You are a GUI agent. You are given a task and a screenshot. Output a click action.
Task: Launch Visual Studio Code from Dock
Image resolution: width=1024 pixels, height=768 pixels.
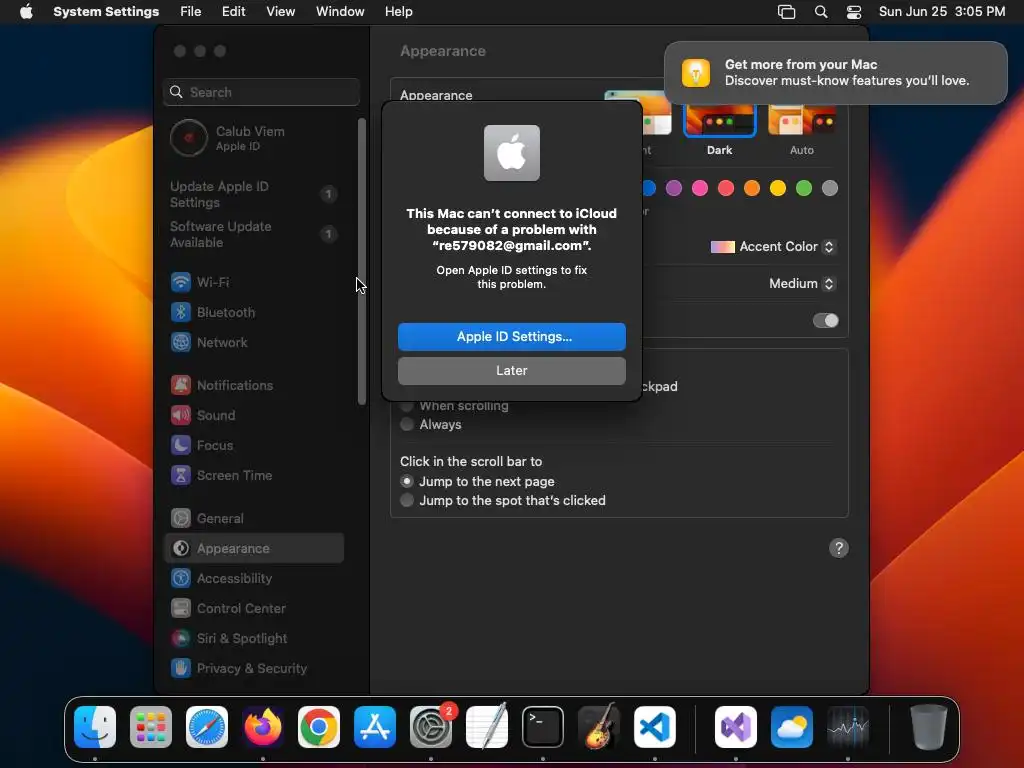pos(655,727)
